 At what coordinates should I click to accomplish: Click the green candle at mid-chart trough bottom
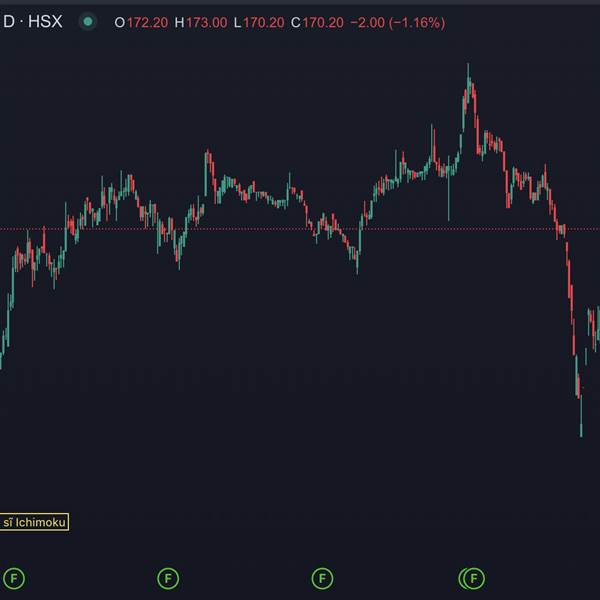coord(357,262)
